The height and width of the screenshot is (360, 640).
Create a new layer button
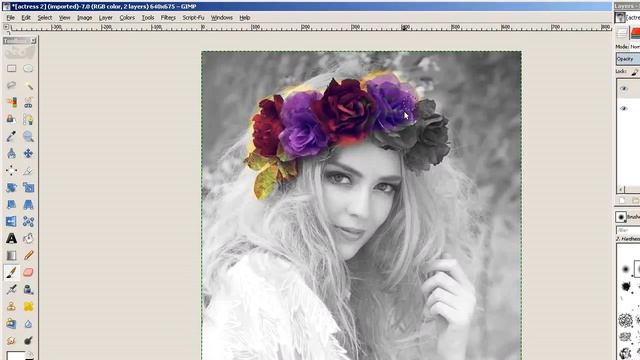click(622, 200)
